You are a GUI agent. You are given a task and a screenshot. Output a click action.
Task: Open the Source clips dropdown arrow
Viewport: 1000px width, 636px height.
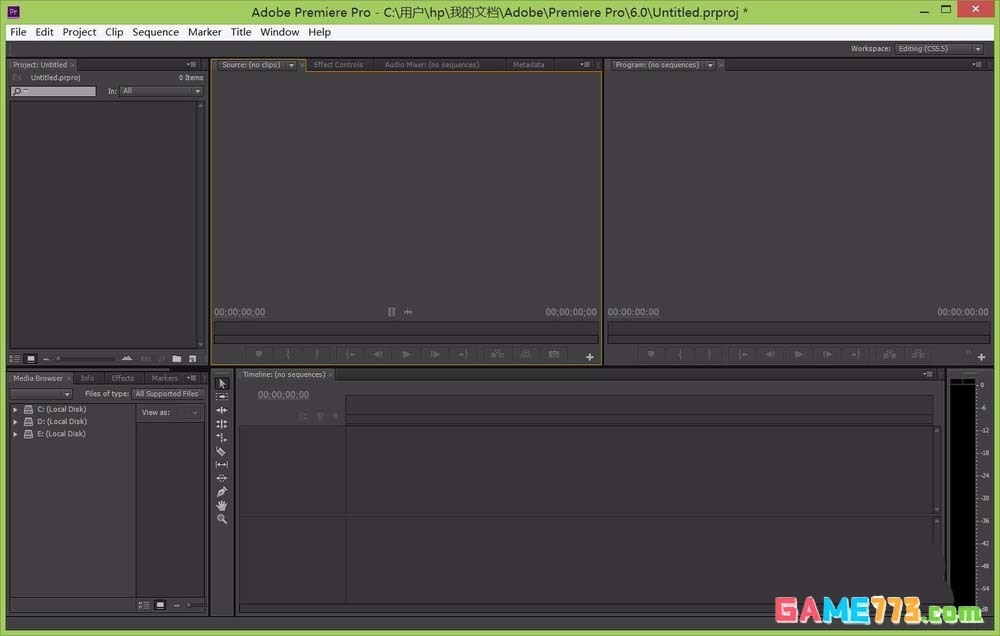click(x=291, y=65)
